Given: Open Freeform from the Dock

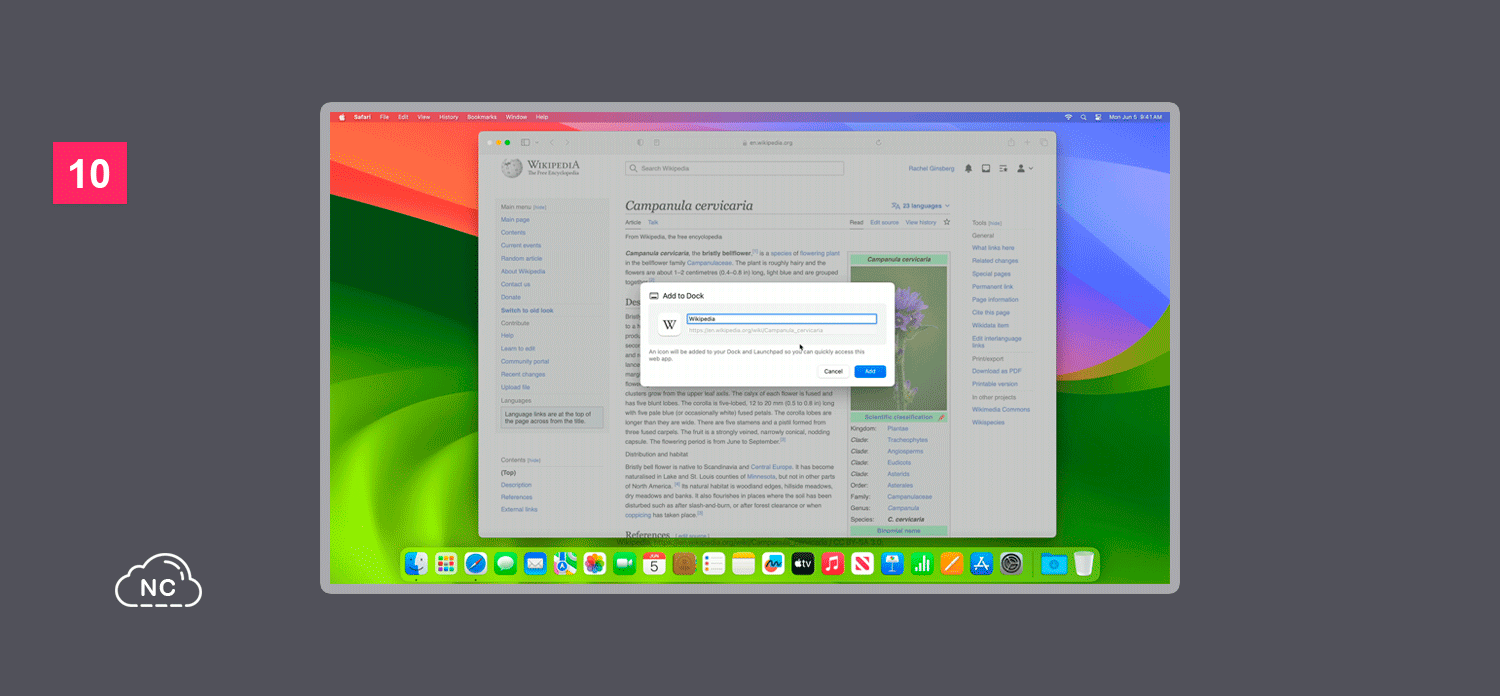Looking at the screenshot, I should point(773,564).
